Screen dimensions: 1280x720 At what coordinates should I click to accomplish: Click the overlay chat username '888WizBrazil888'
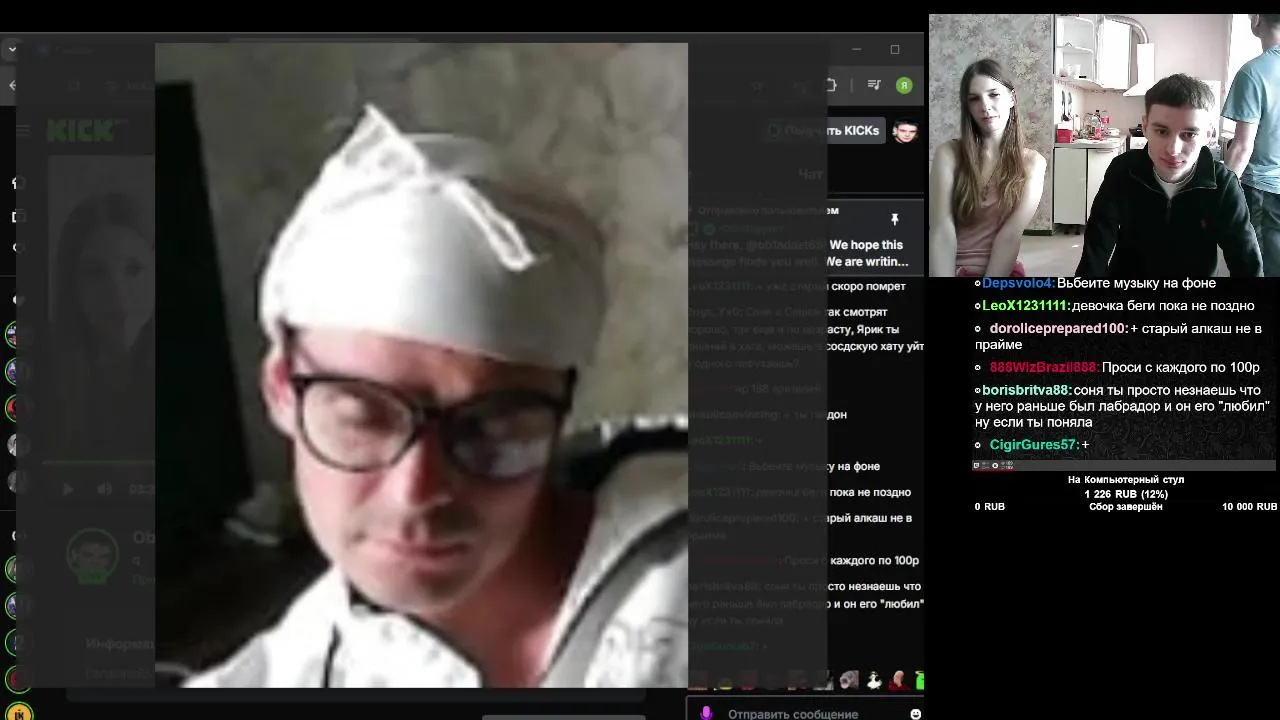(x=1043, y=368)
